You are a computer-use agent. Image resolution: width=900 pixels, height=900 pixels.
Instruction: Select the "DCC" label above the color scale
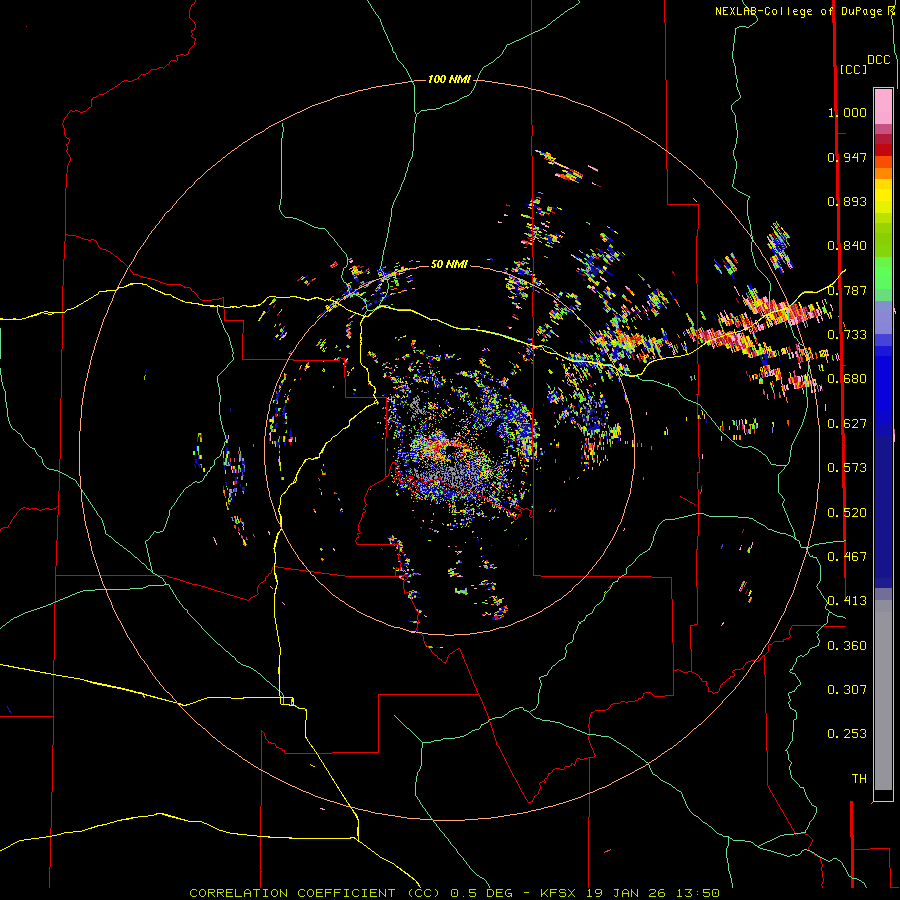click(879, 60)
